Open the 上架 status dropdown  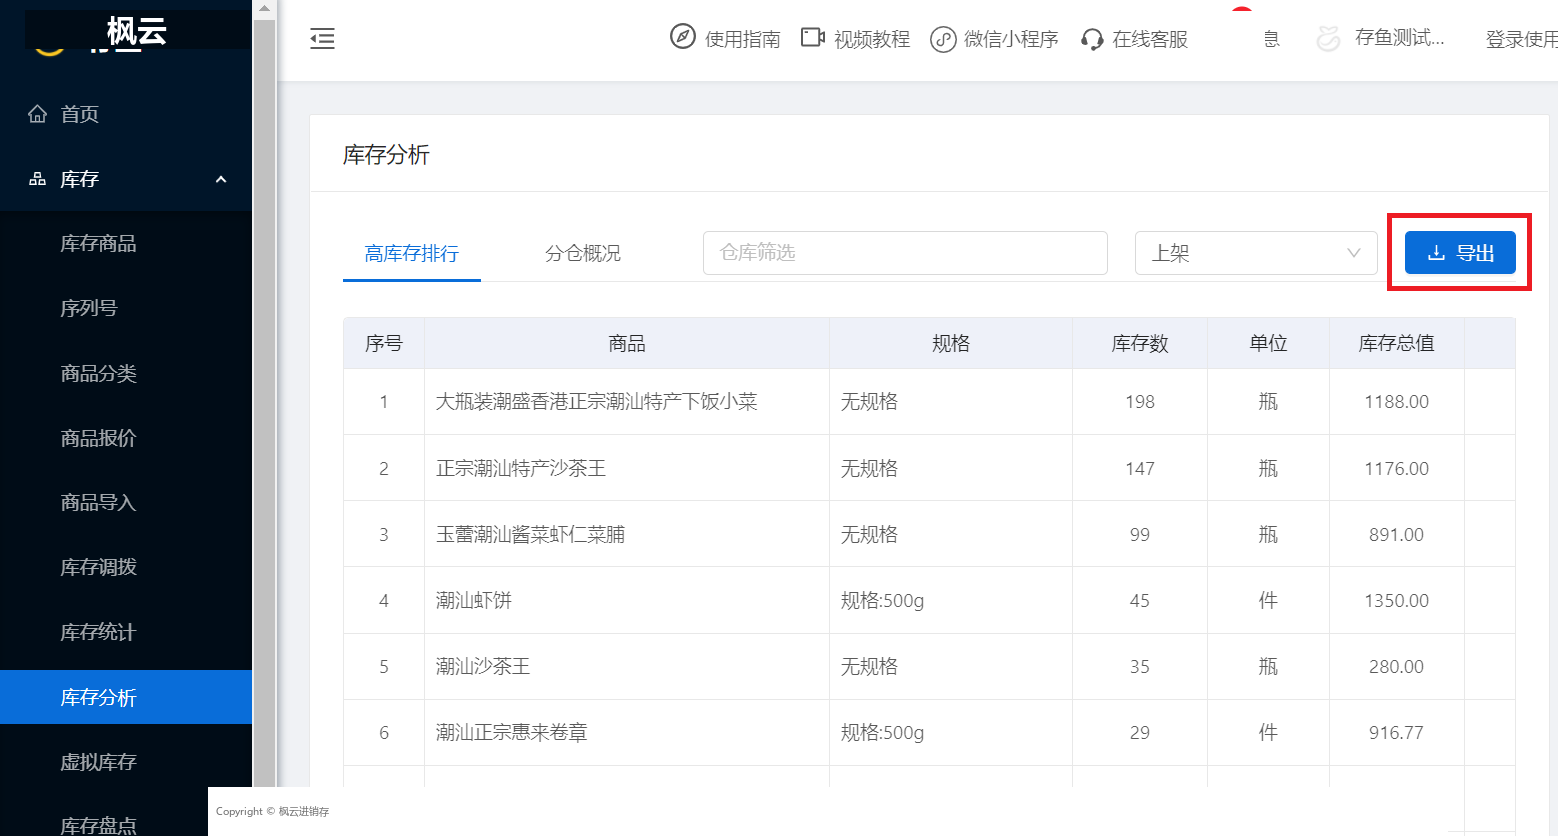tap(1256, 253)
